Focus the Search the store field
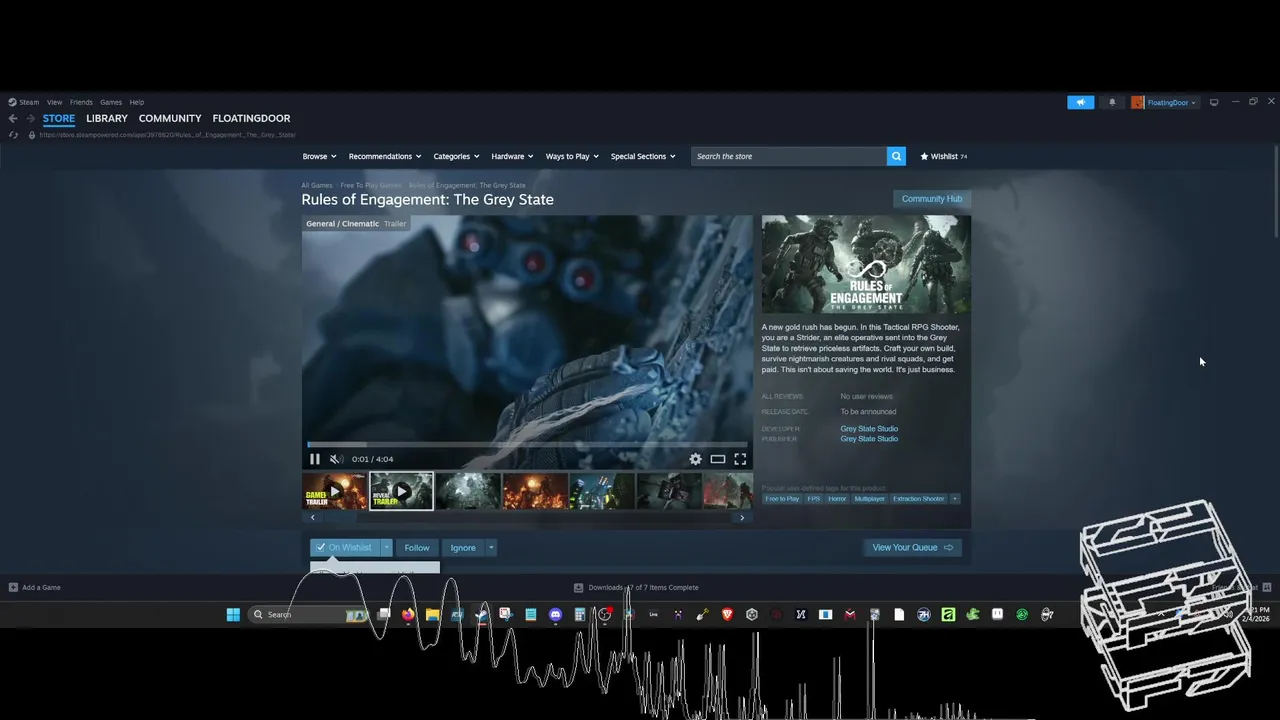The width and height of the screenshot is (1280, 720). click(x=789, y=156)
